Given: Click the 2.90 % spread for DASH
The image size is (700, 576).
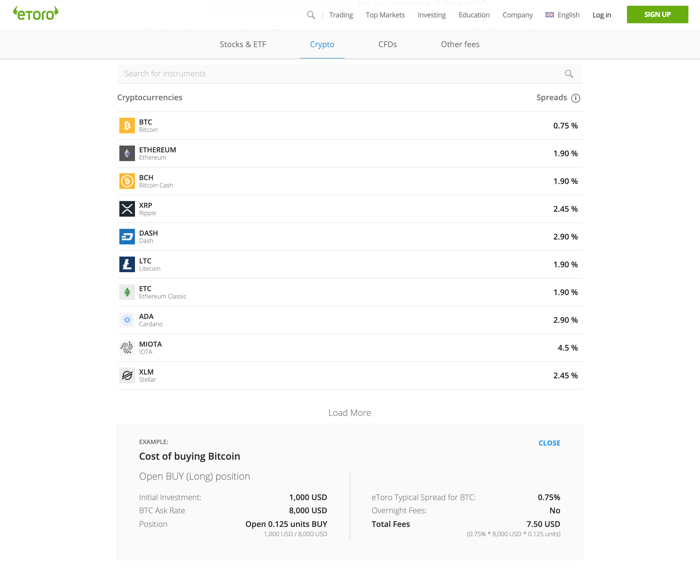Looking at the screenshot, I should click(x=565, y=236).
